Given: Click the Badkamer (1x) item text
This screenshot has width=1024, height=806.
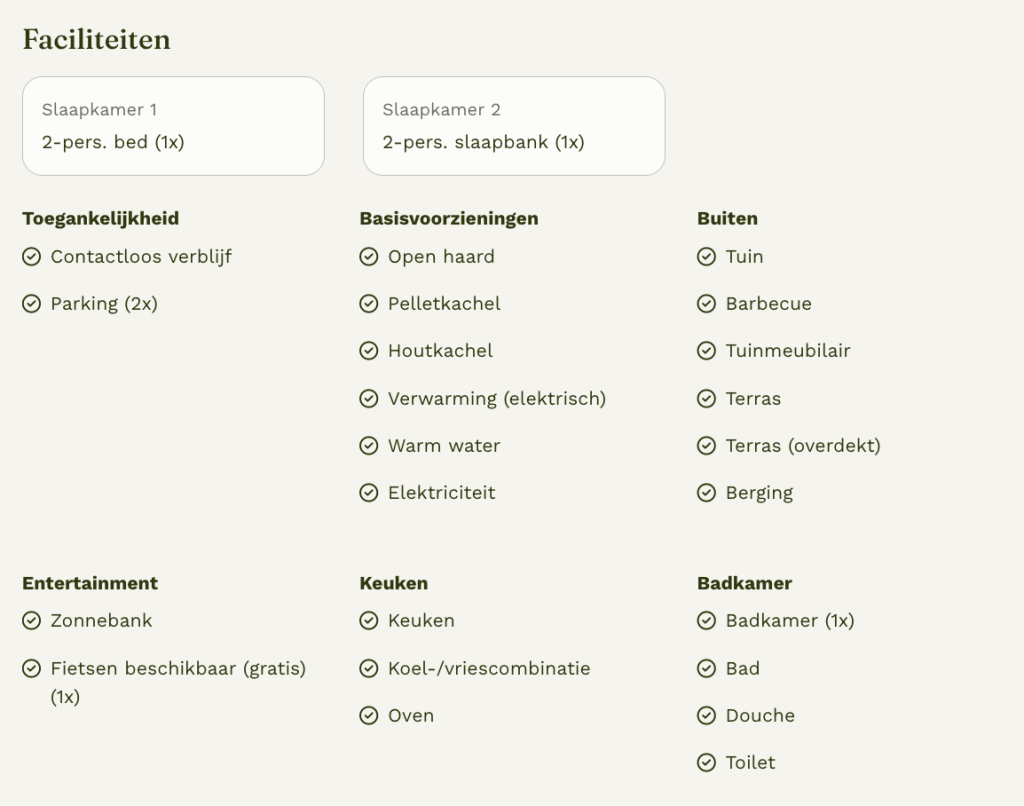Looking at the screenshot, I should point(790,621).
